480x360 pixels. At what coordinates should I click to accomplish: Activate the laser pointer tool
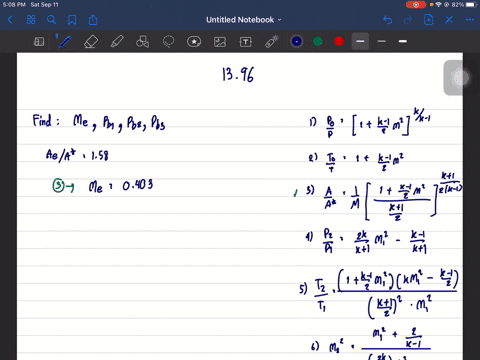click(x=272, y=42)
